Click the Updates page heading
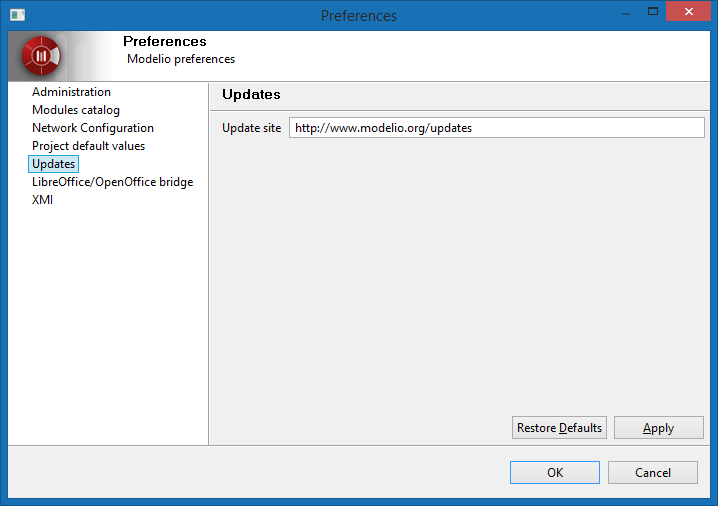Image resolution: width=718 pixels, height=506 pixels. tap(251, 94)
